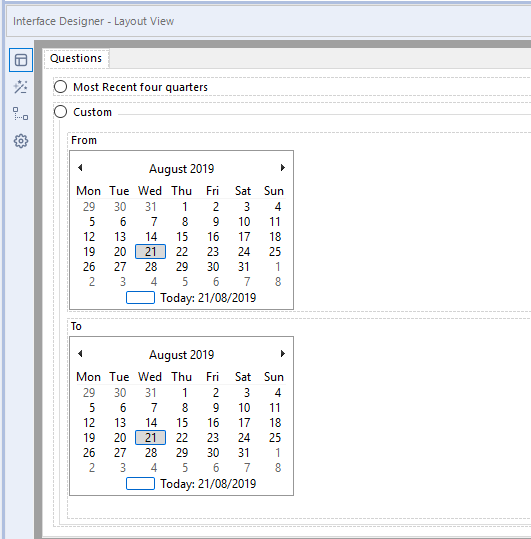531x539 pixels.
Task: Switch to the Questions tab
Action: click(x=76, y=58)
